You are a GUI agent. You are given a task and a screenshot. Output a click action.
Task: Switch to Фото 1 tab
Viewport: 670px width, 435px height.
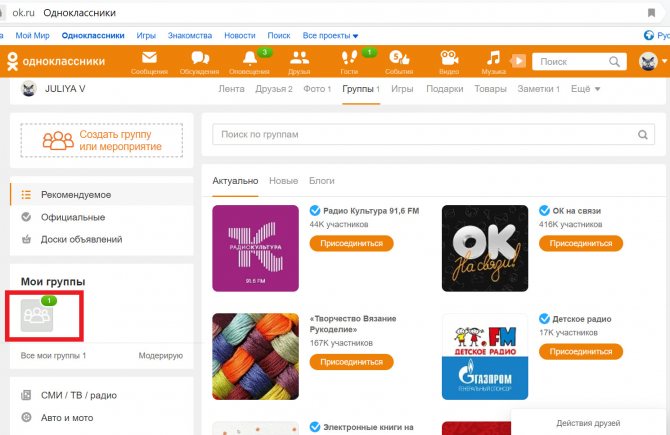[317, 89]
